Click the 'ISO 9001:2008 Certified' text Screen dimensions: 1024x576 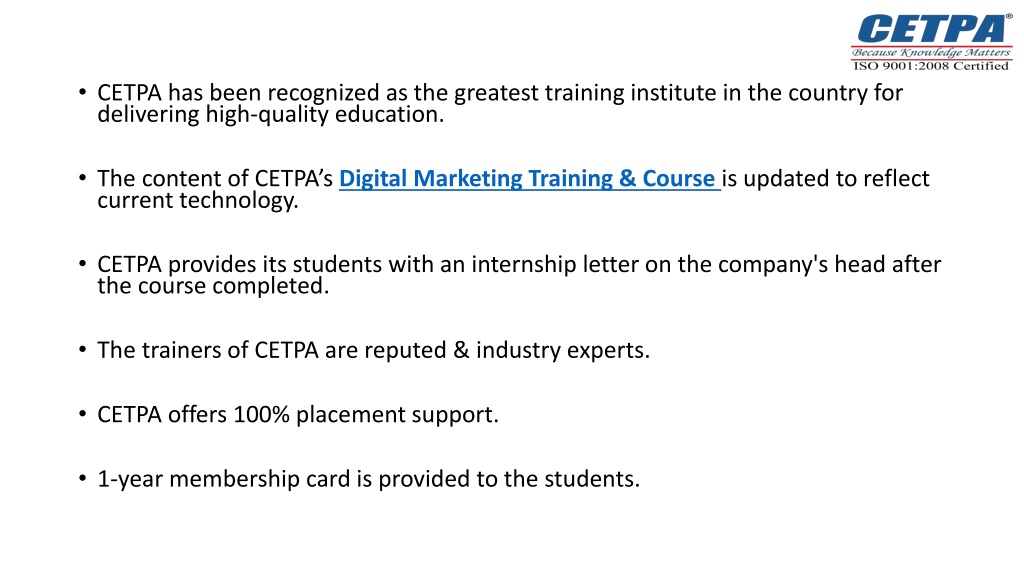point(931,66)
